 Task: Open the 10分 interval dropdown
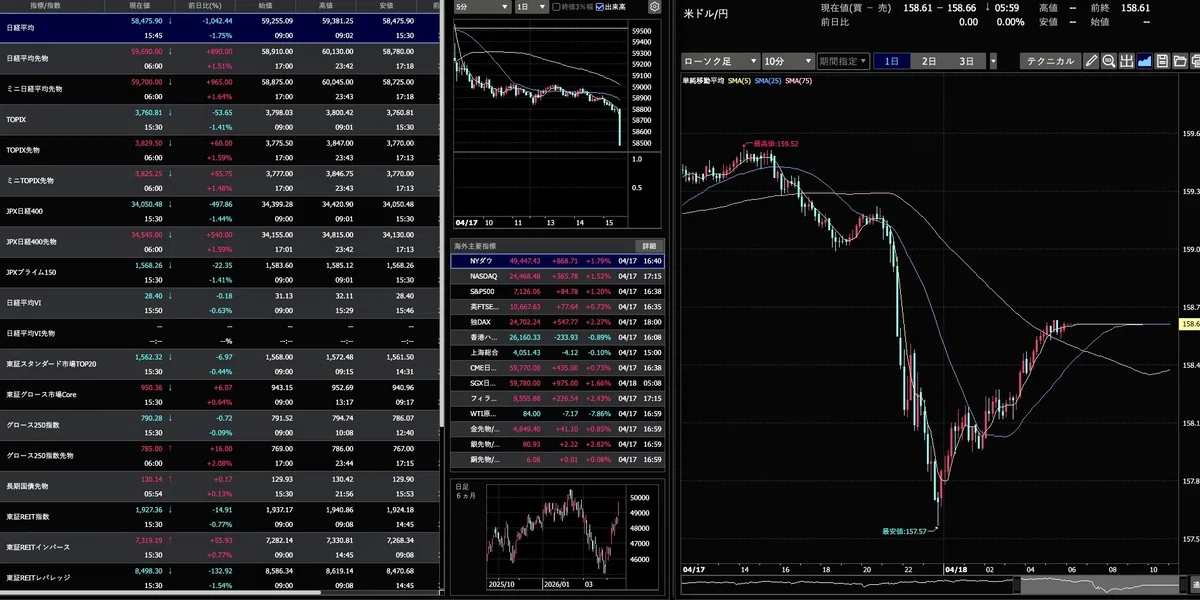click(787, 61)
